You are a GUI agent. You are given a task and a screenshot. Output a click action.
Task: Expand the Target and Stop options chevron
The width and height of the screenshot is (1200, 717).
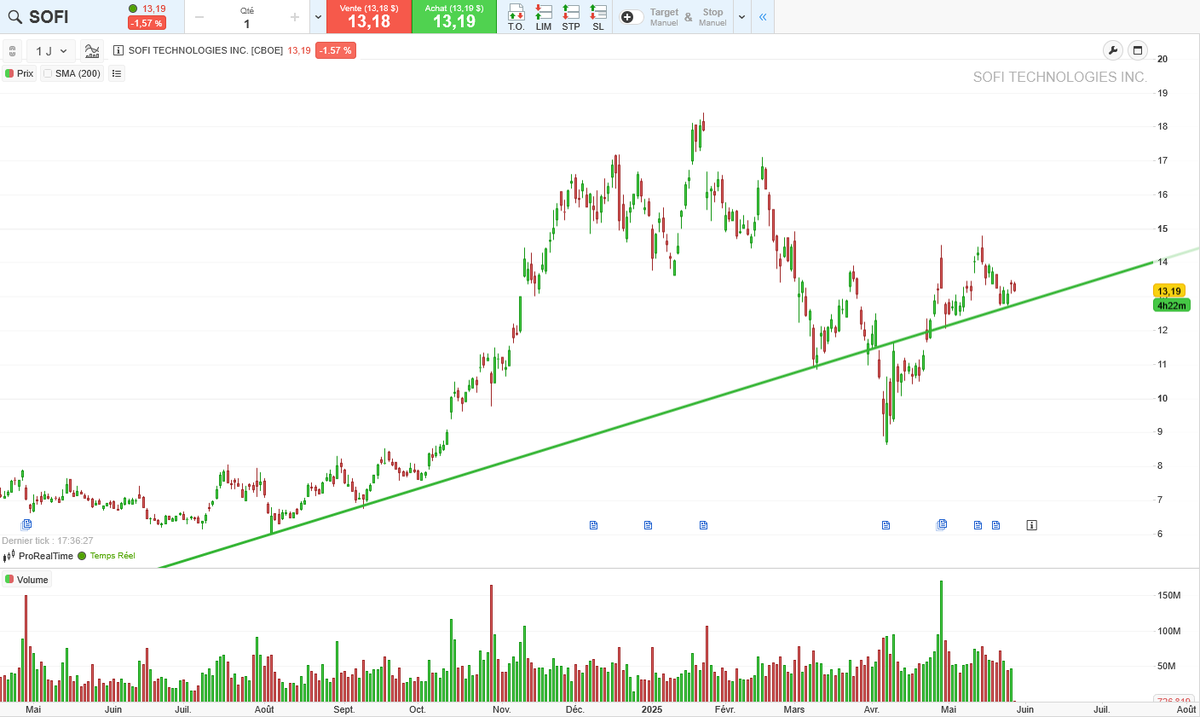point(742,17)
